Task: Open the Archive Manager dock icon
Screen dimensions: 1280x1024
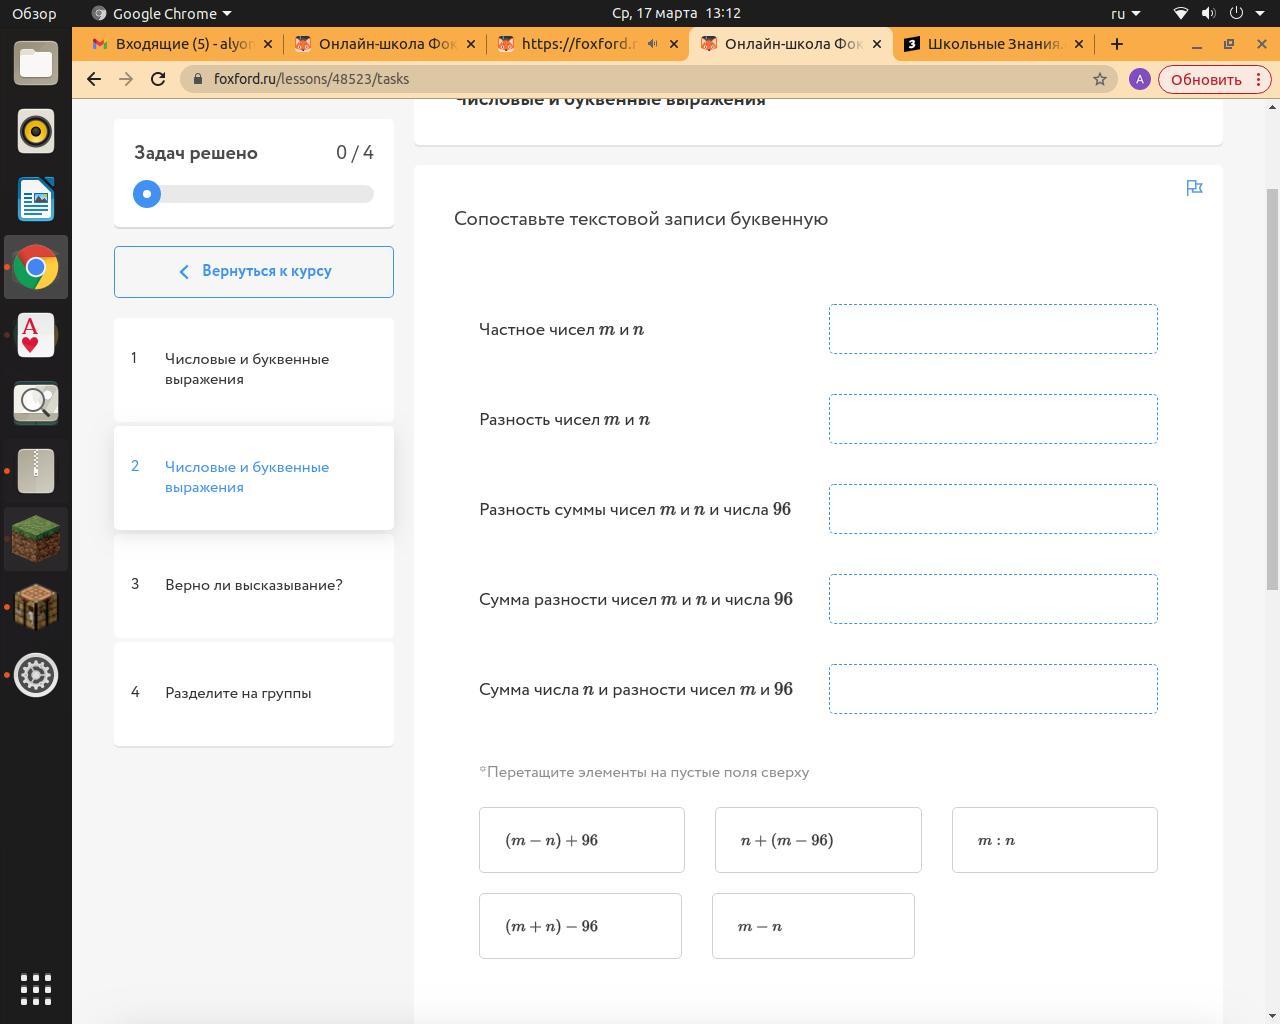Action: (36, 471)
